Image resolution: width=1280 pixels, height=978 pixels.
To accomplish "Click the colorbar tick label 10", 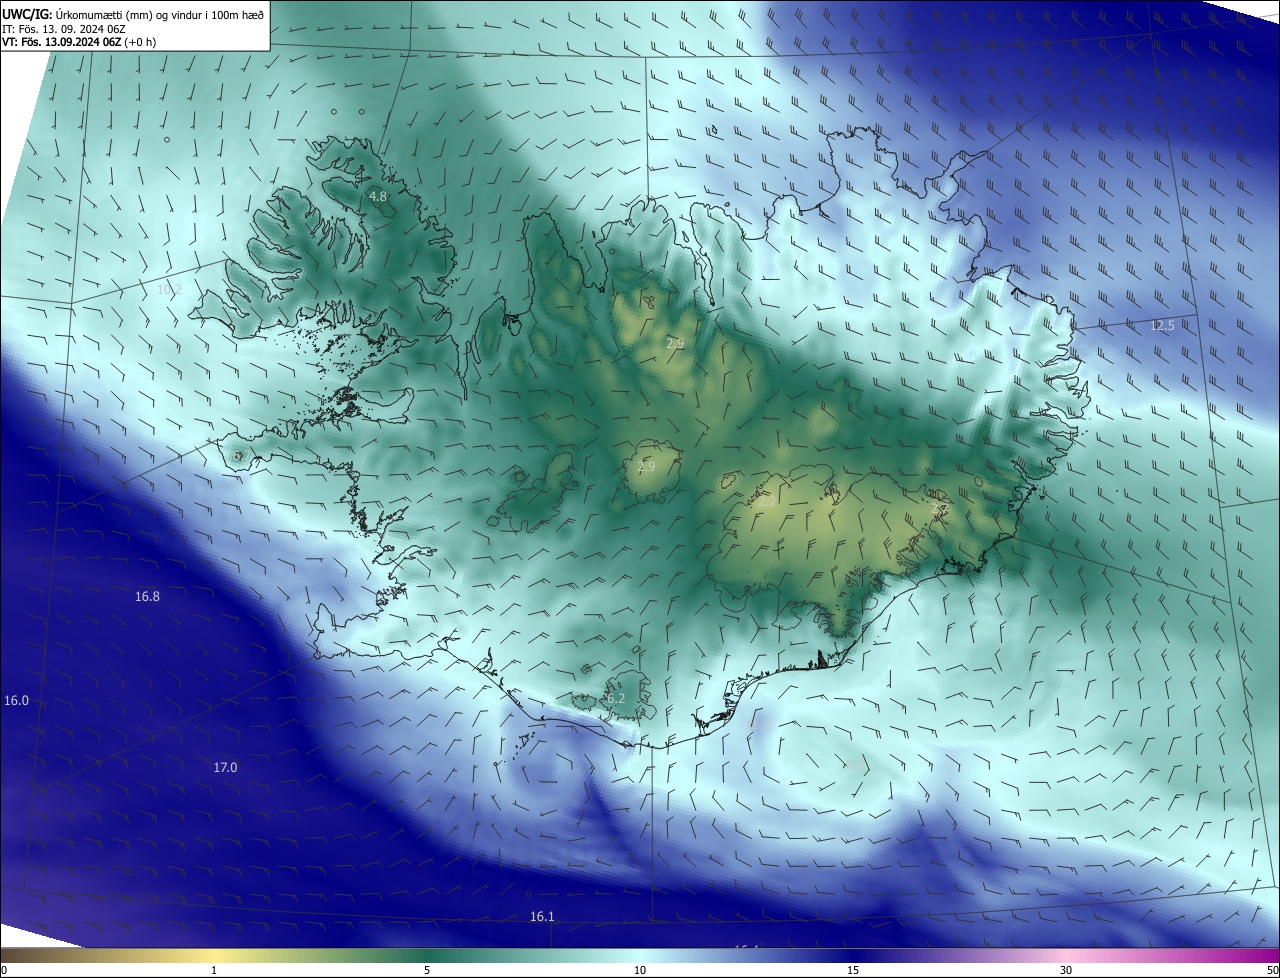I will pyautogui.click(x=640, y=971).
